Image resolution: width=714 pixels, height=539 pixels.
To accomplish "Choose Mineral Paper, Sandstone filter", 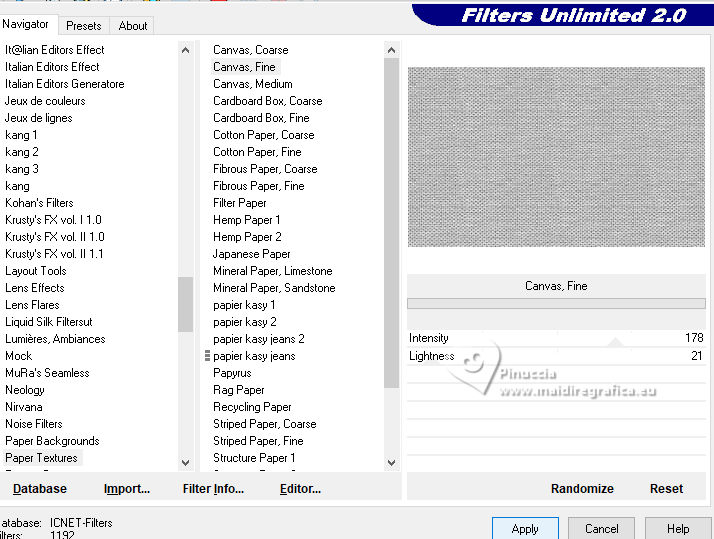I will (274, 288).
